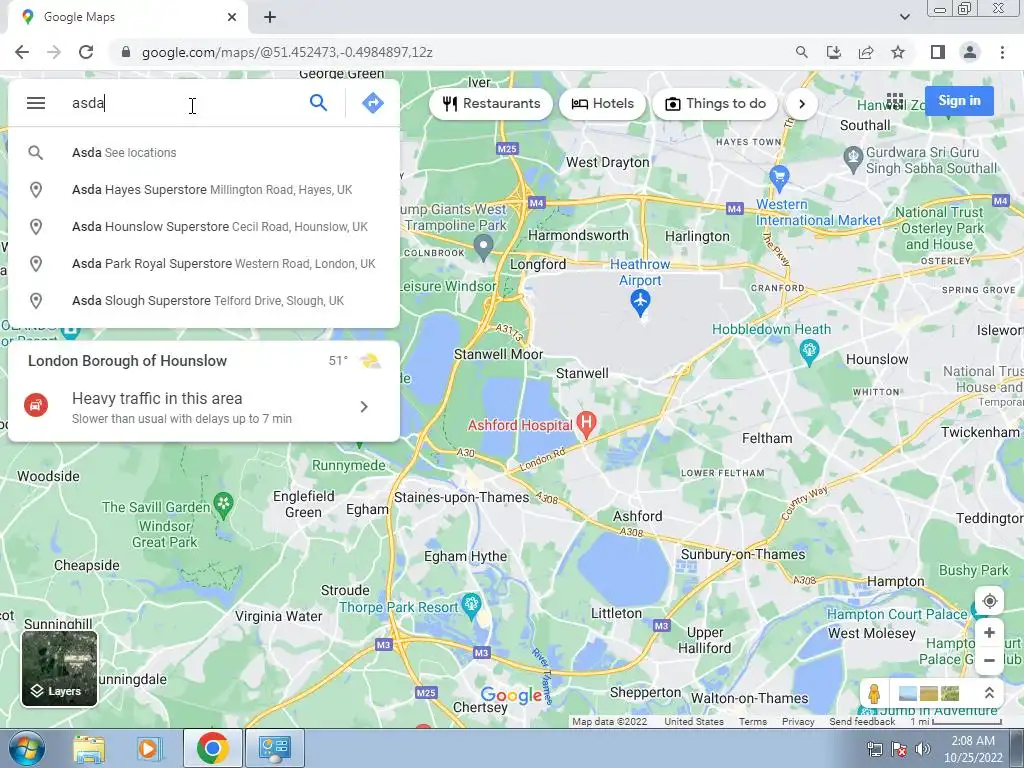1024x768 pixels.
Task: Open the Privacy link
Action: [x=798, y=722]
